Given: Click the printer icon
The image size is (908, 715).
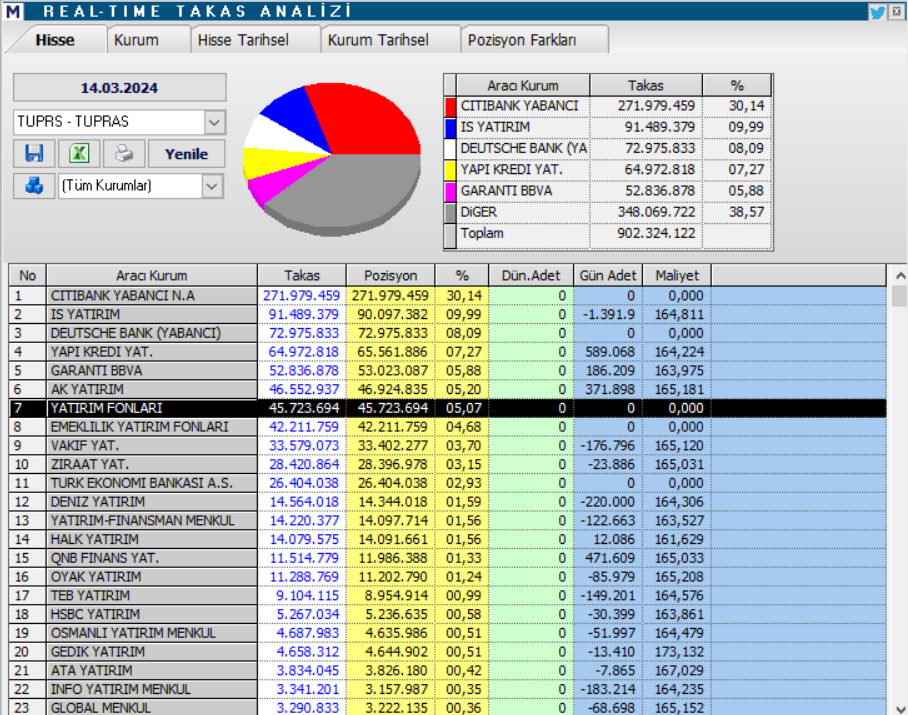Looking at the screenshot, I should (x=122, y=154).
